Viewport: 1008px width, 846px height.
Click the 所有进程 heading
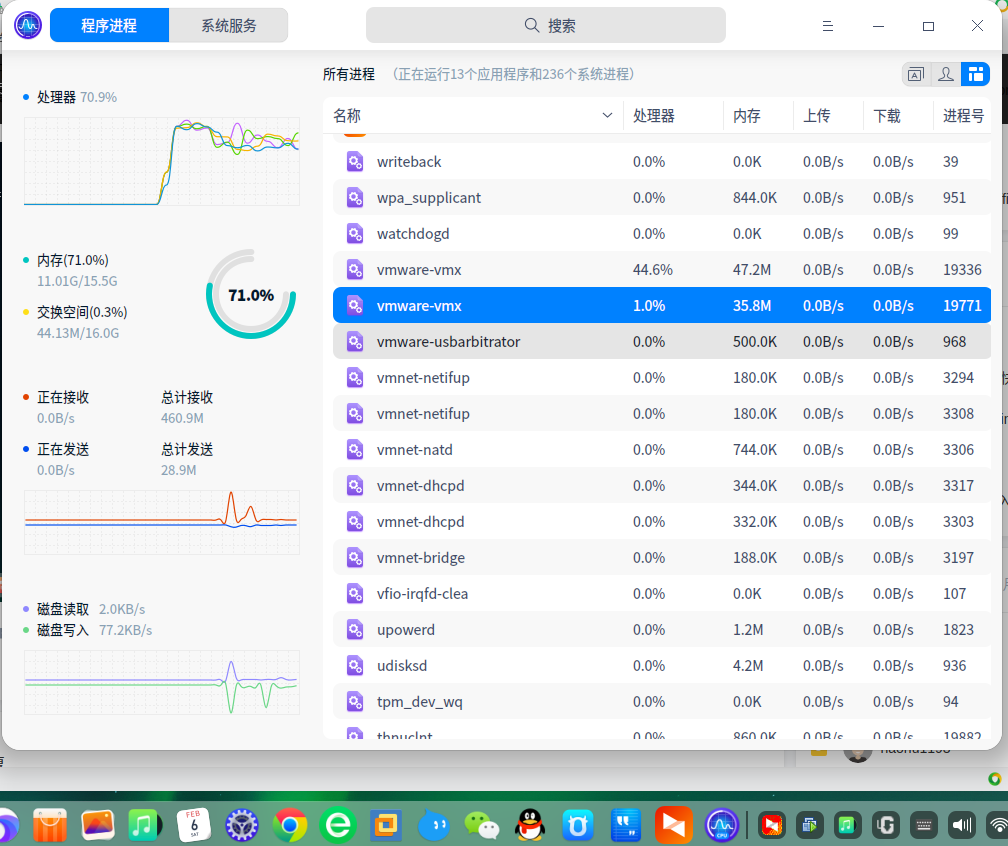pos(348,75)
